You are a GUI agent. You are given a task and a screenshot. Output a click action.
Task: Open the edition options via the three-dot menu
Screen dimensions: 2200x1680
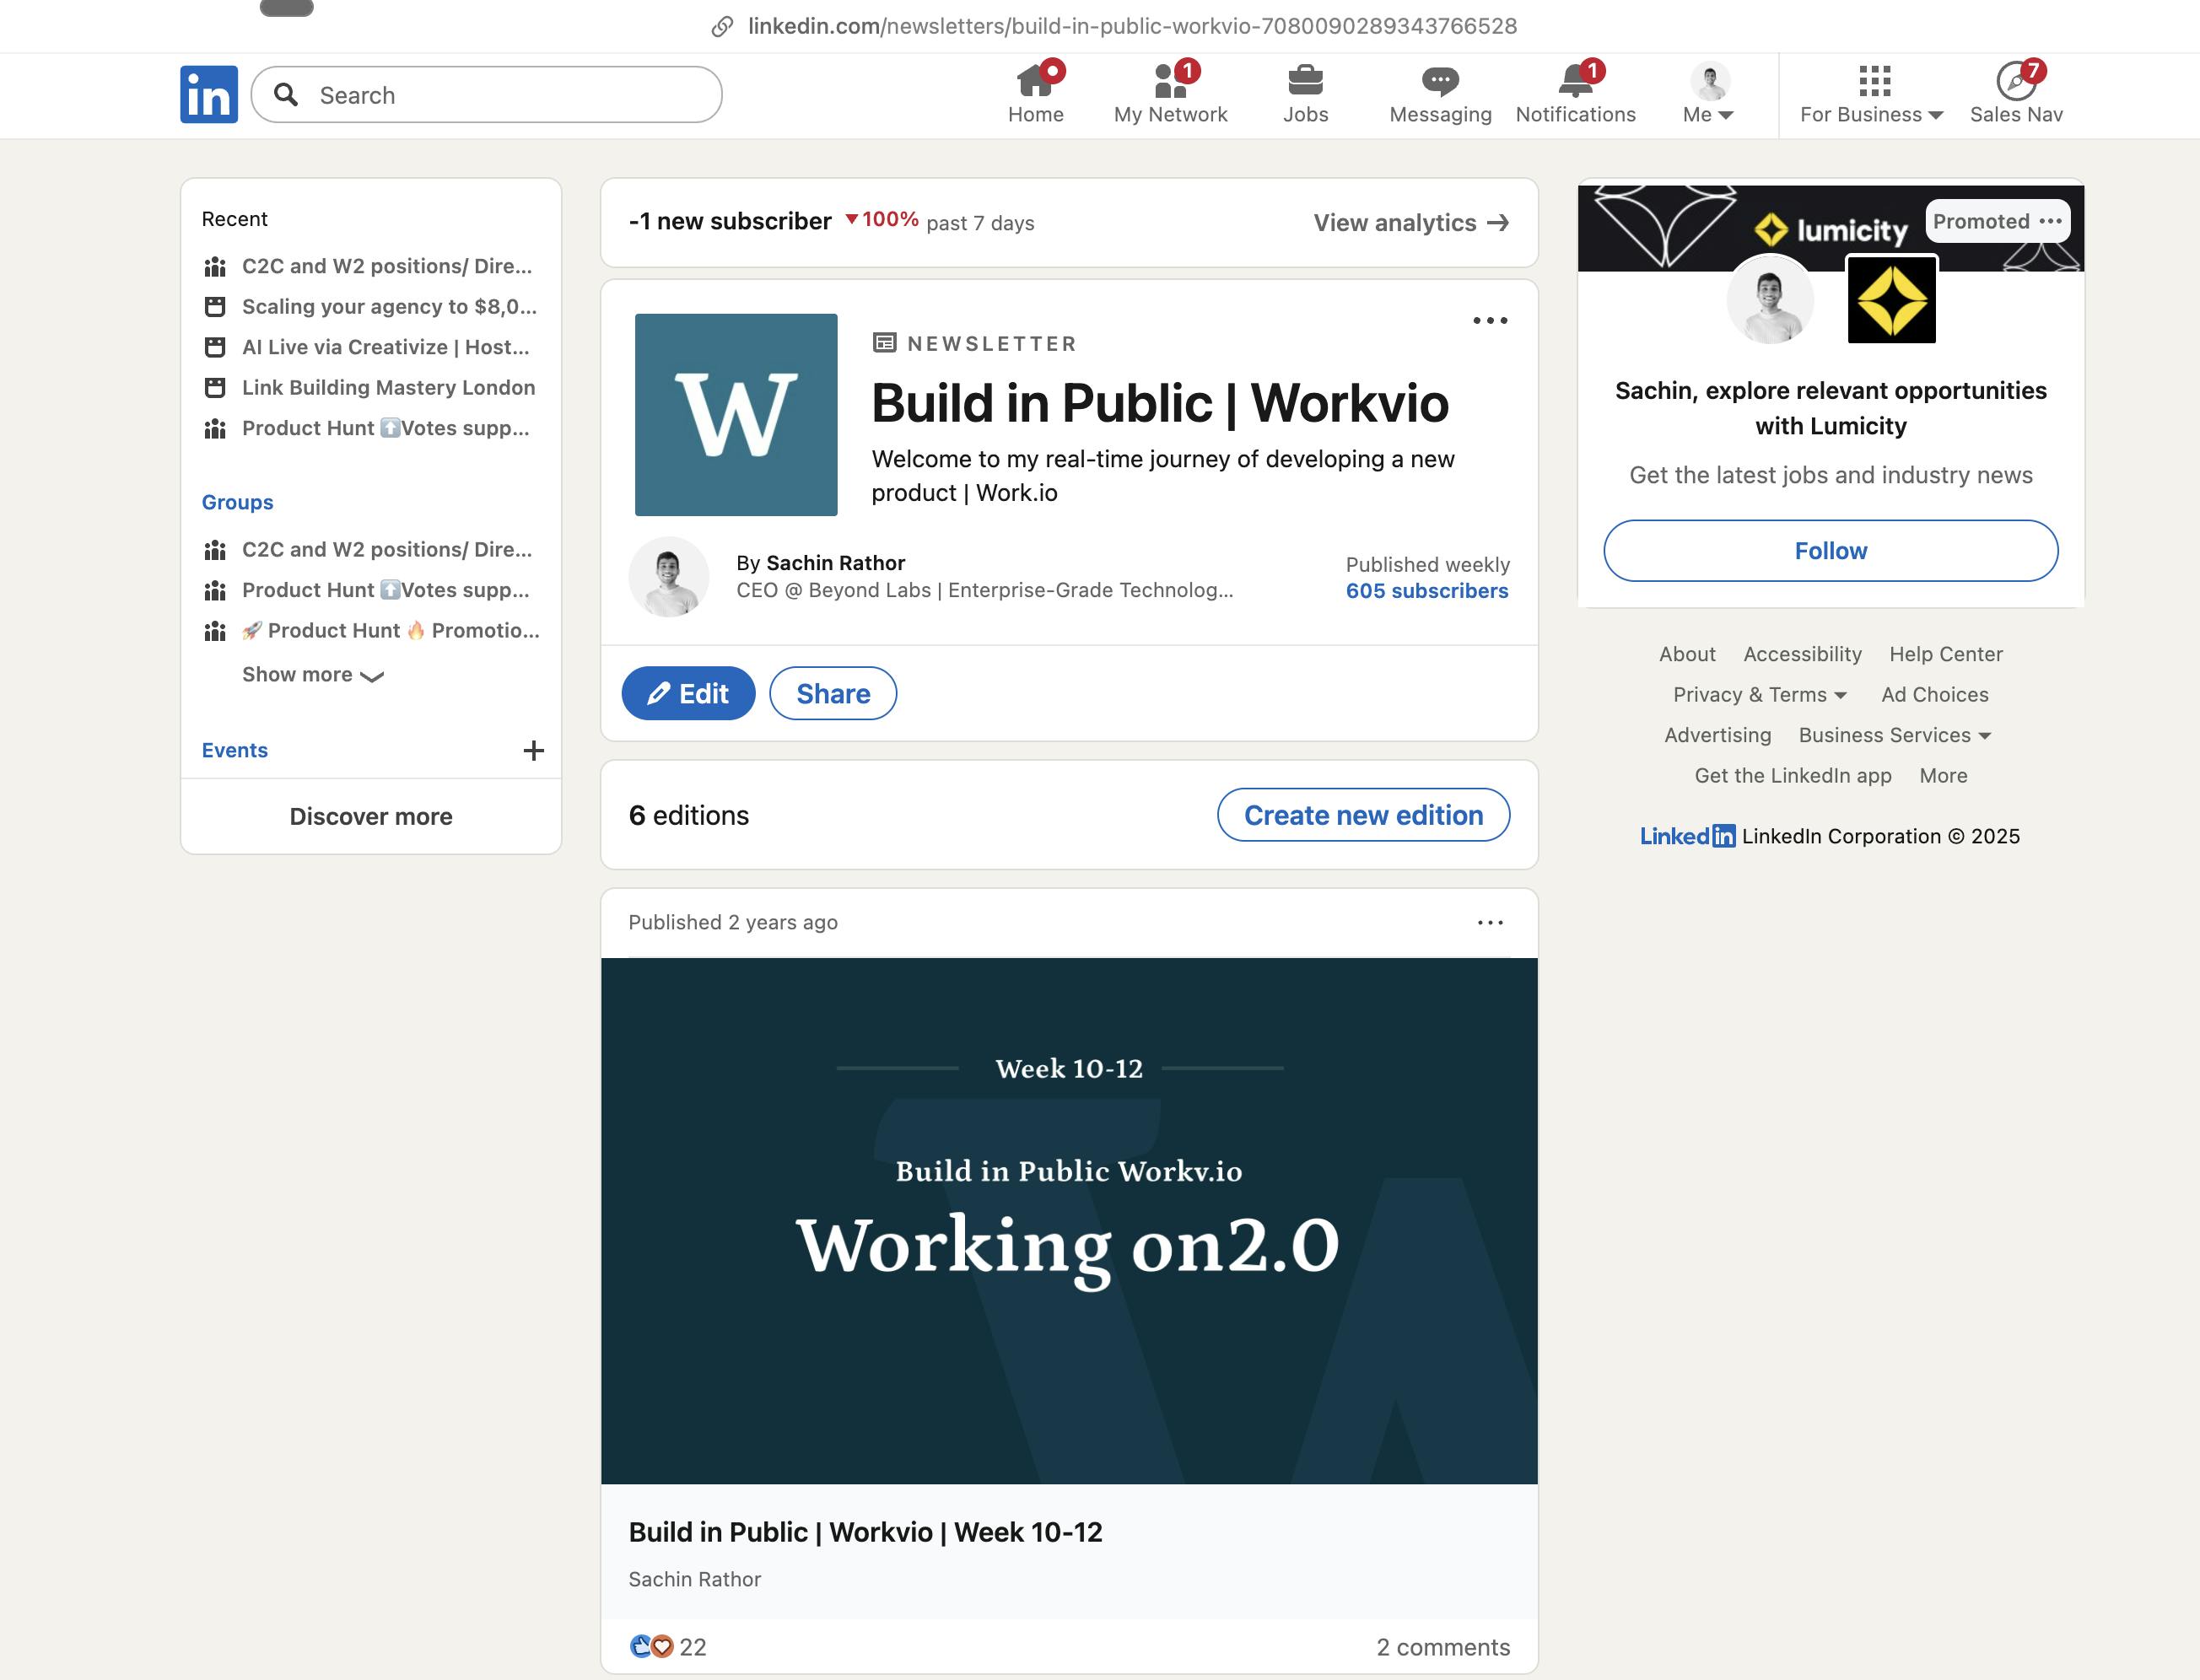tap(1487, 922)
